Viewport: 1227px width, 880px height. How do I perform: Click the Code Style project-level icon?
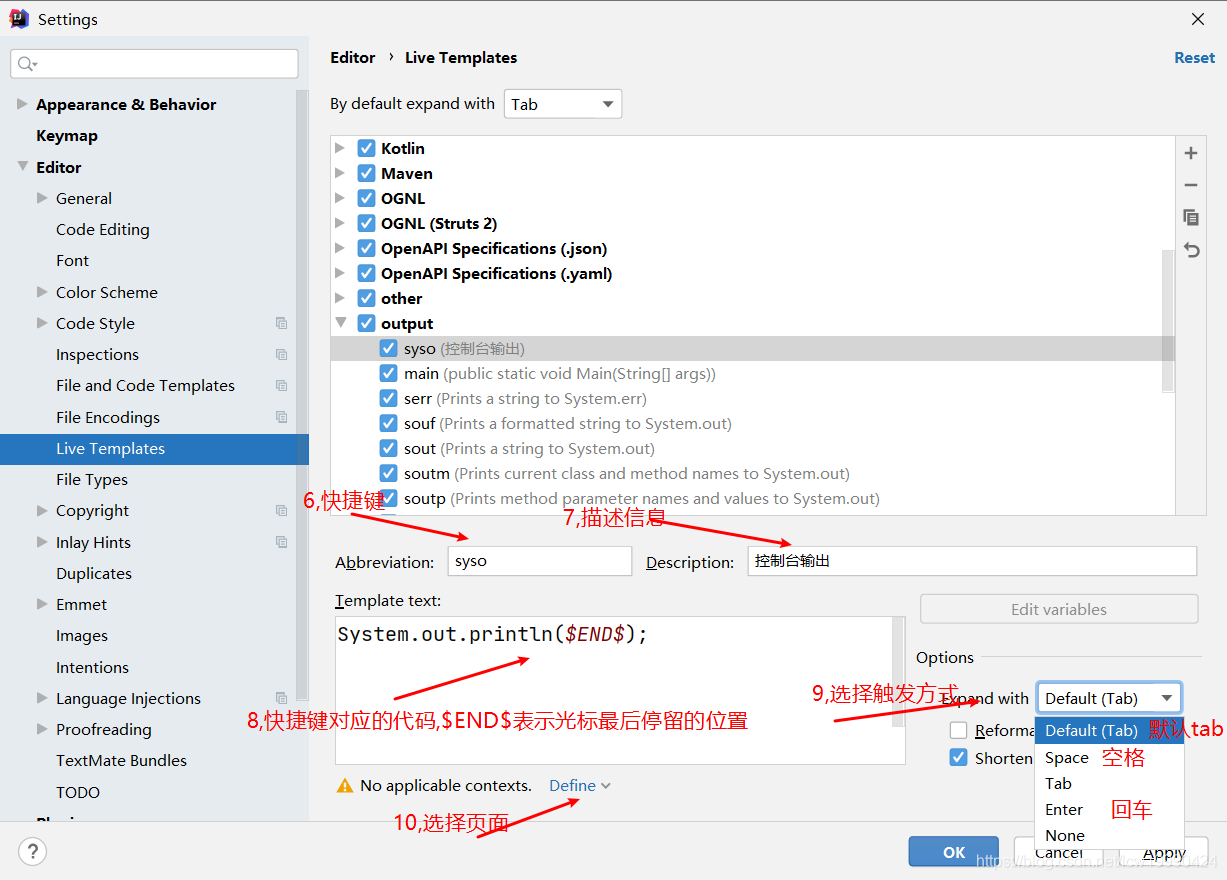[282, 323]
